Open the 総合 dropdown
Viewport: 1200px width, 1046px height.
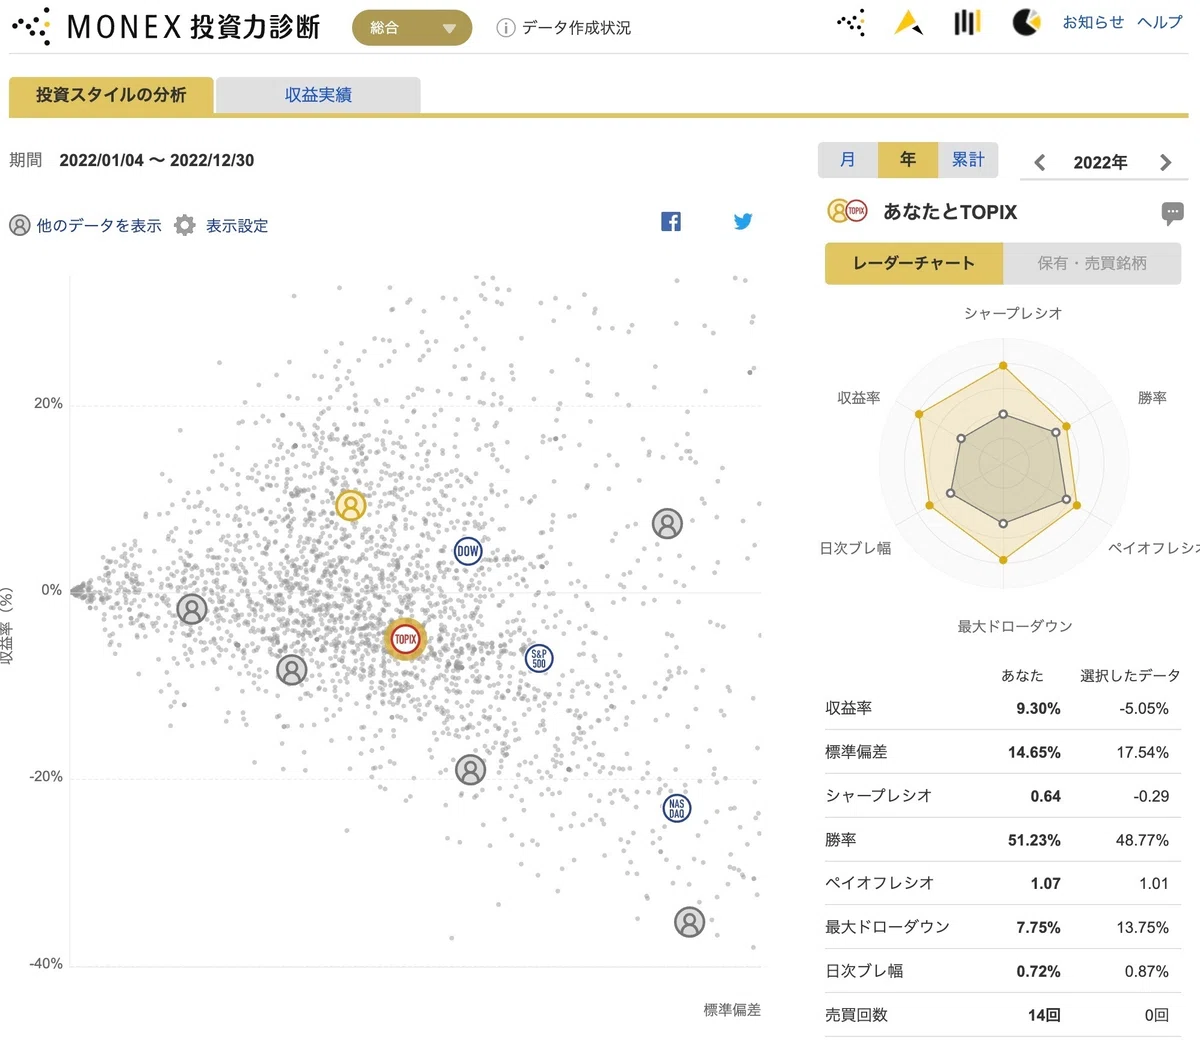pos(412,28)
